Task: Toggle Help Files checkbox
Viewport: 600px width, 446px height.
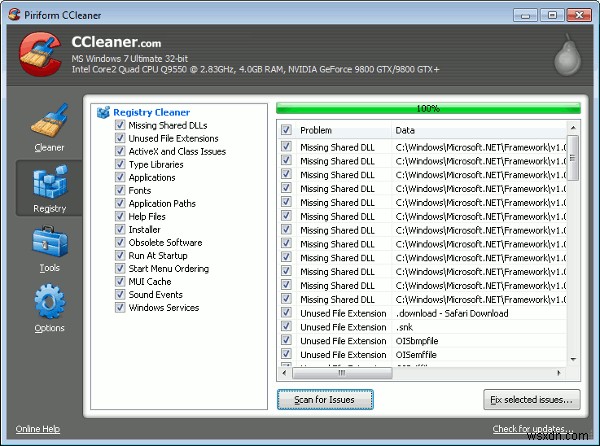Action: (x=120, y=216)
